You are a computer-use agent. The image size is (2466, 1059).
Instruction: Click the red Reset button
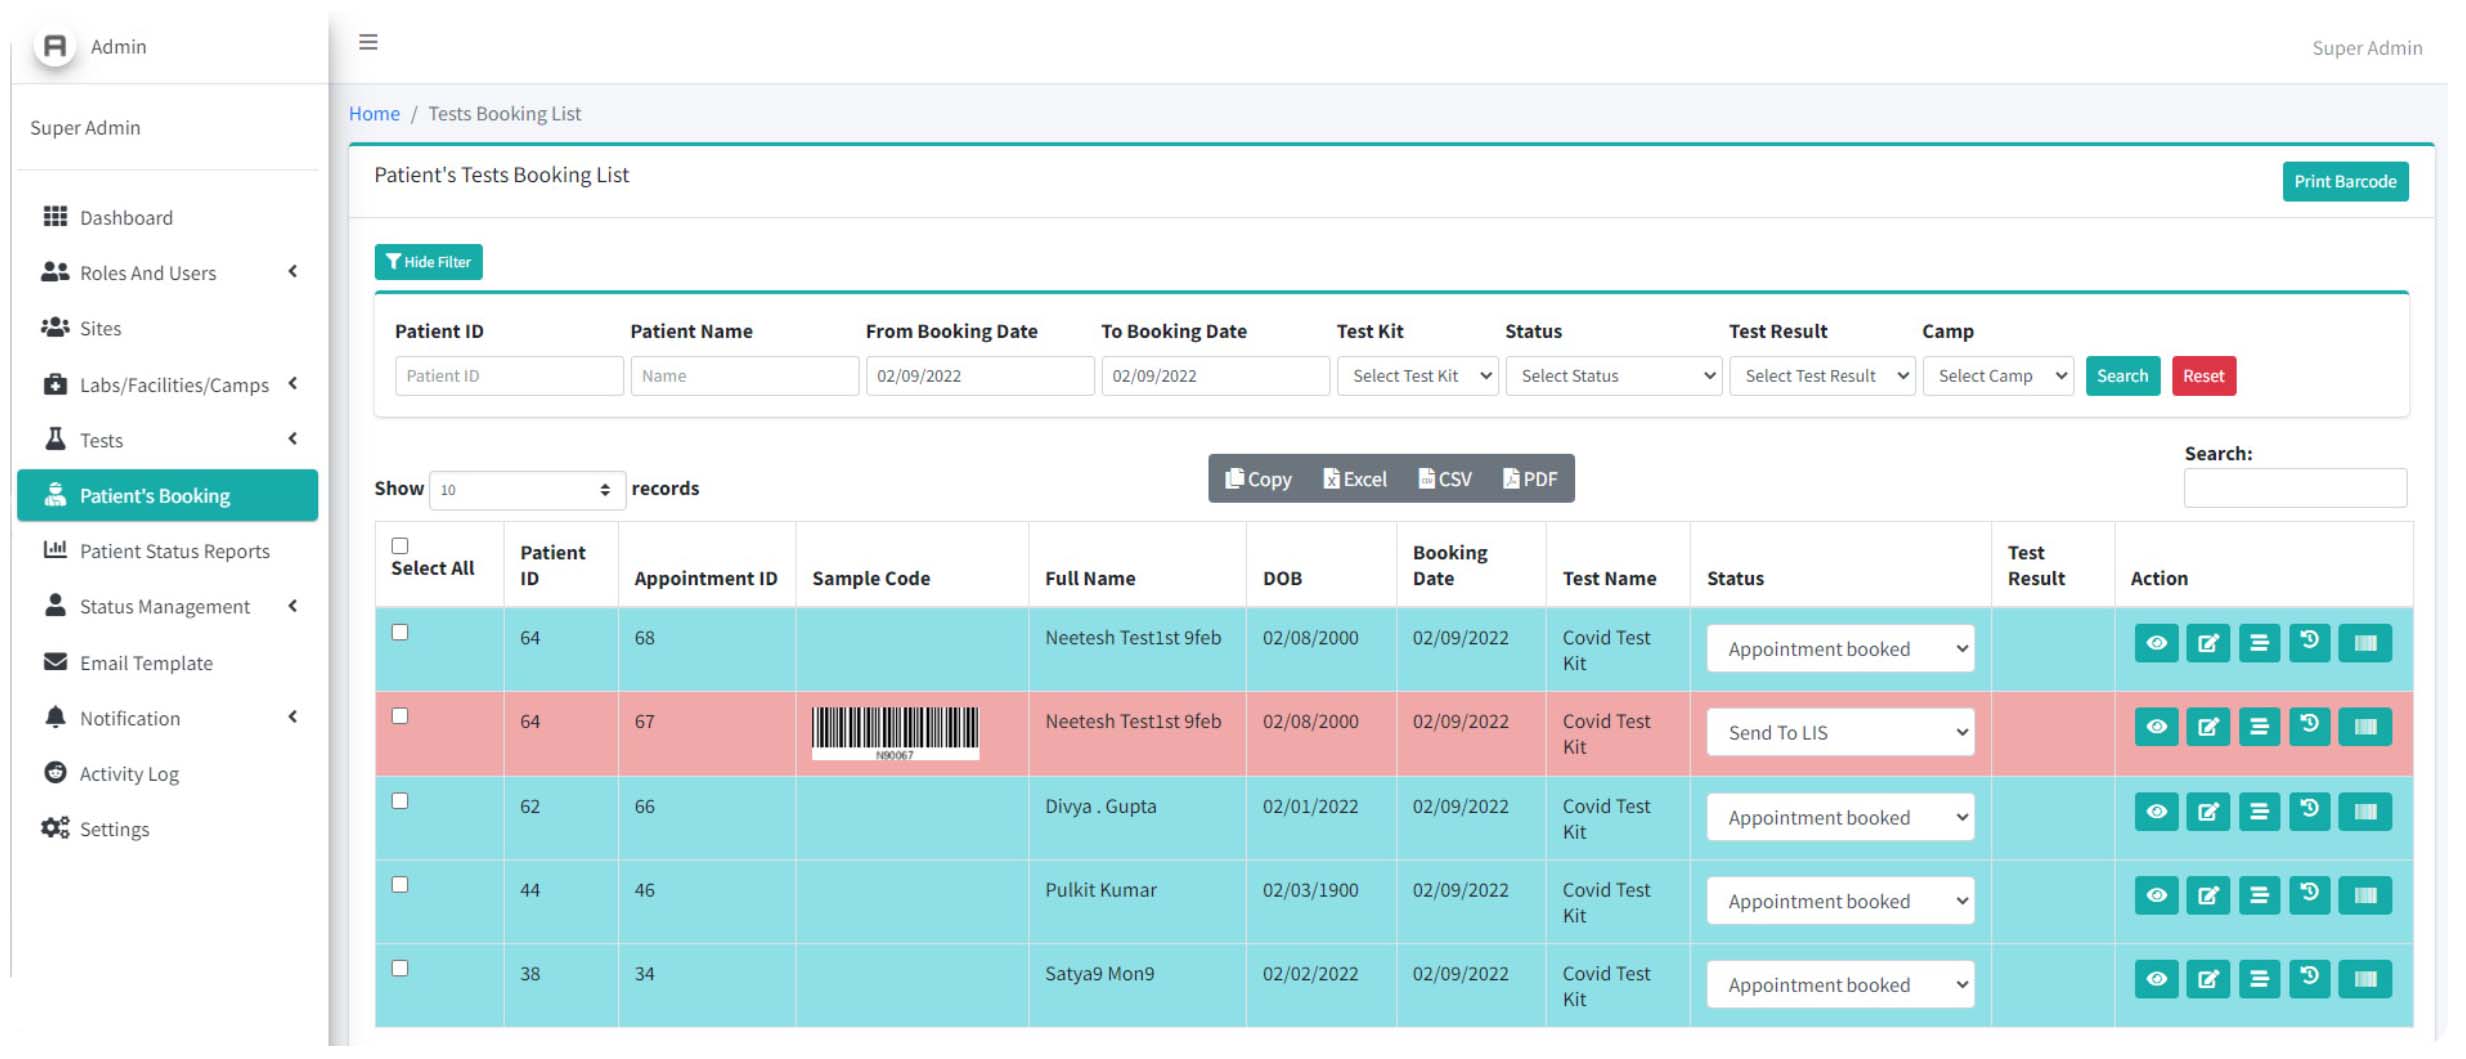(2203, 376)
